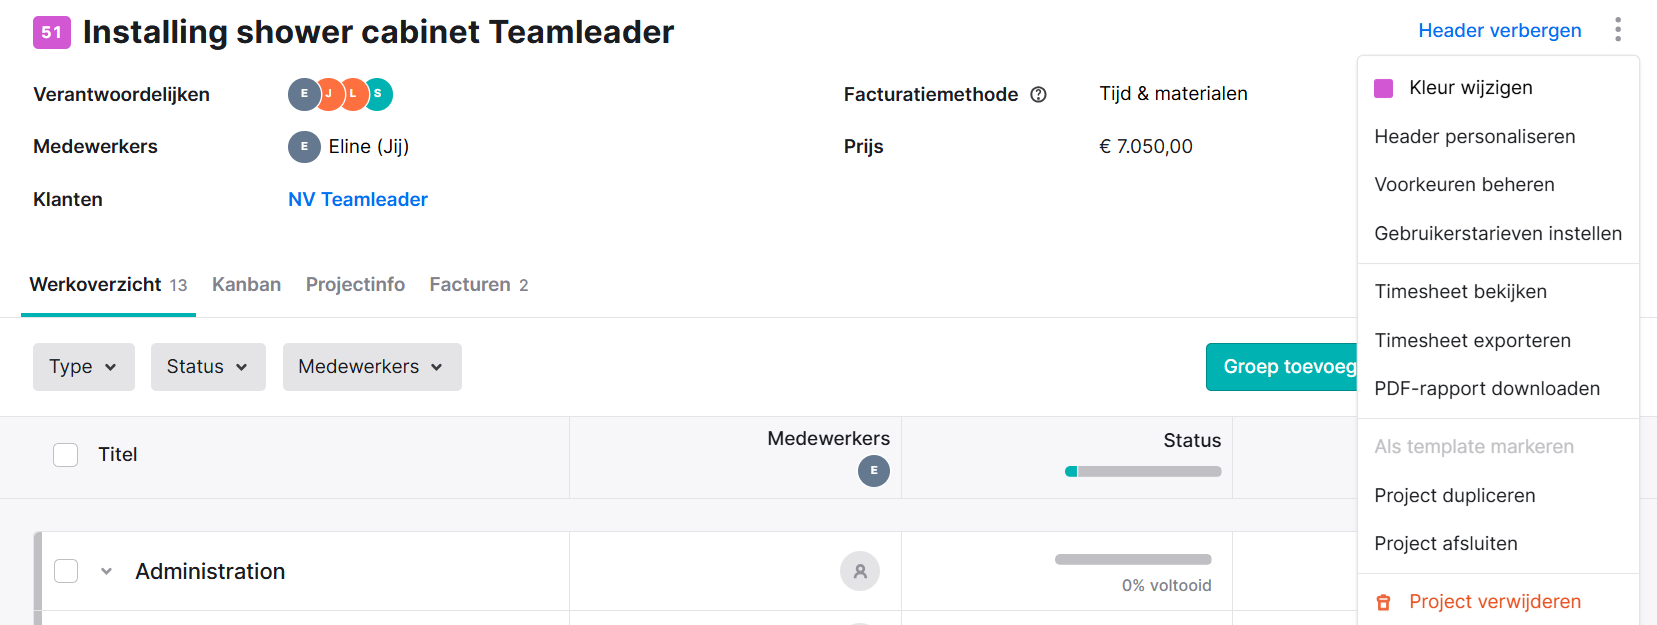1657x625 pixels.
Task: Switch to the Kanban tab
Action: (x=246, y=285)
